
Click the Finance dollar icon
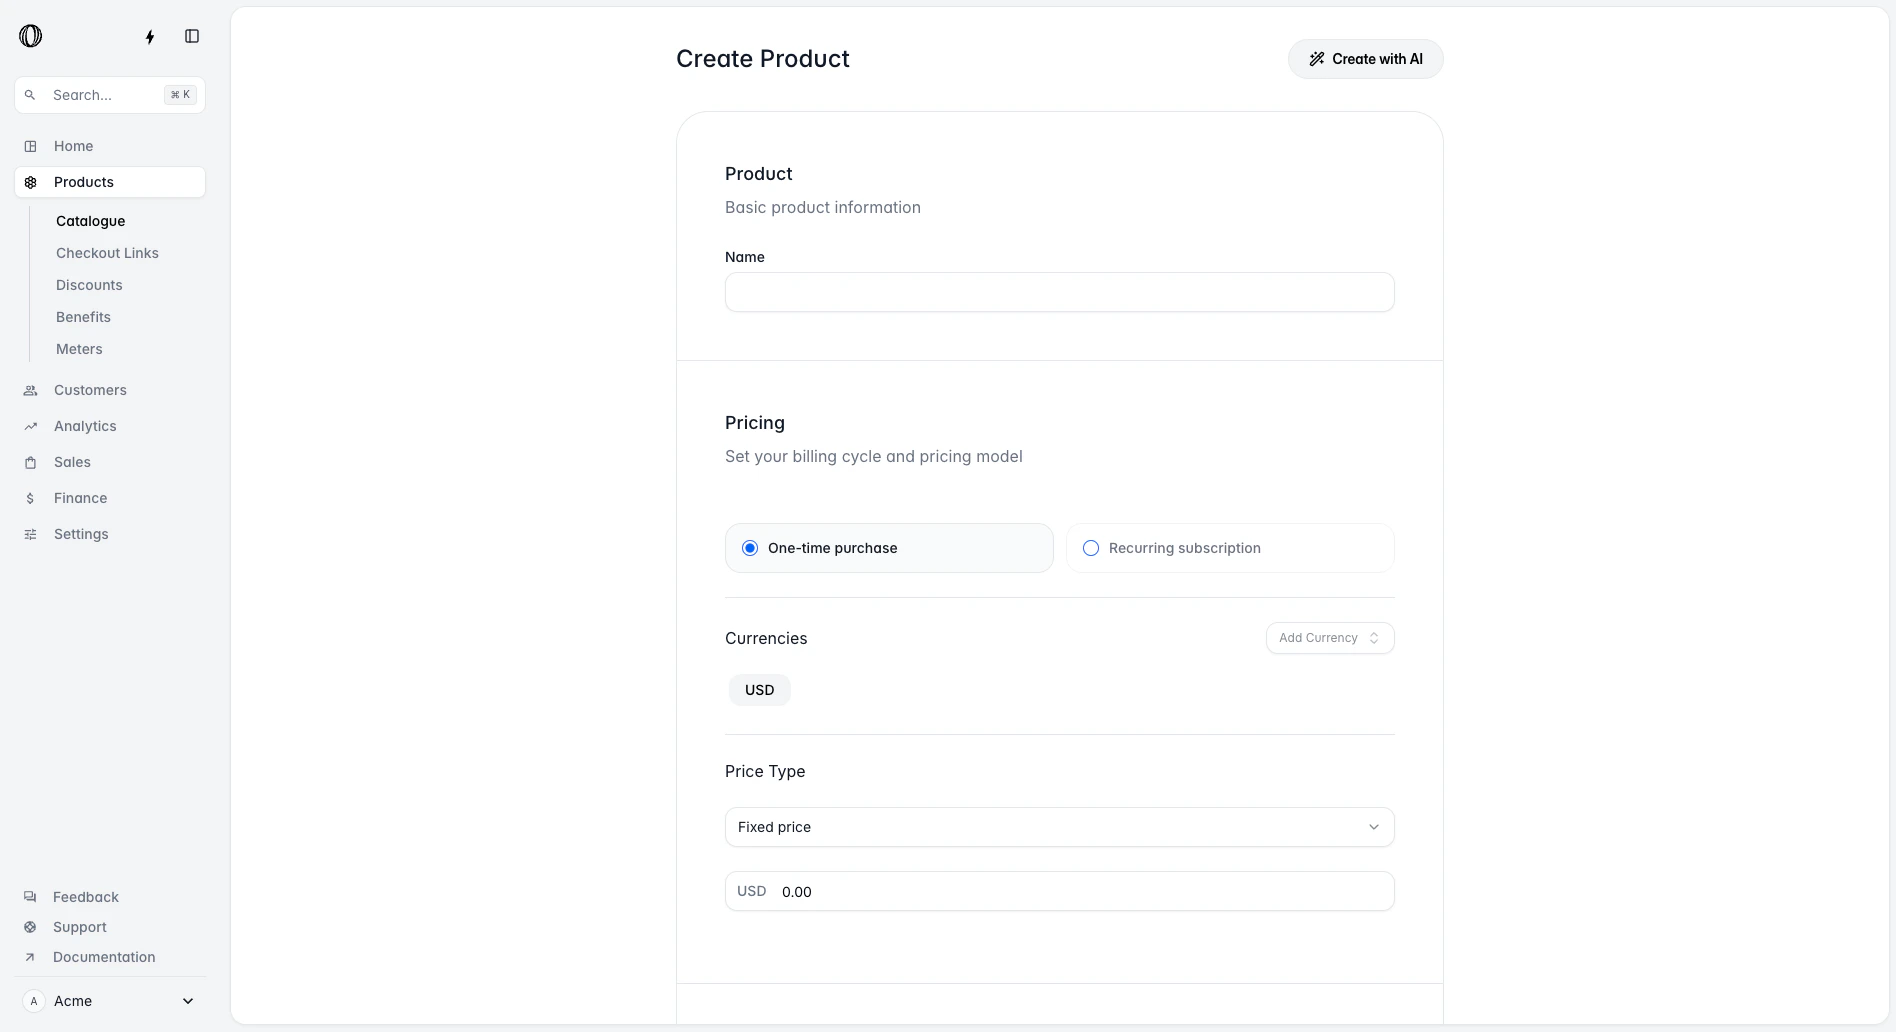coord(31,498)
